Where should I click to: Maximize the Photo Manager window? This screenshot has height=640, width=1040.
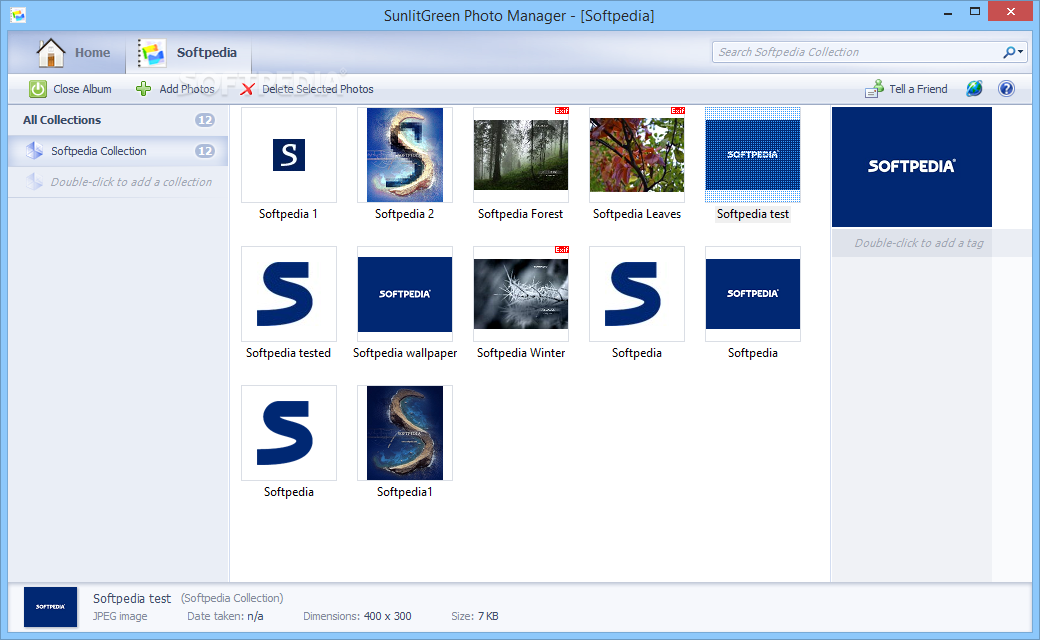[974, 12]
